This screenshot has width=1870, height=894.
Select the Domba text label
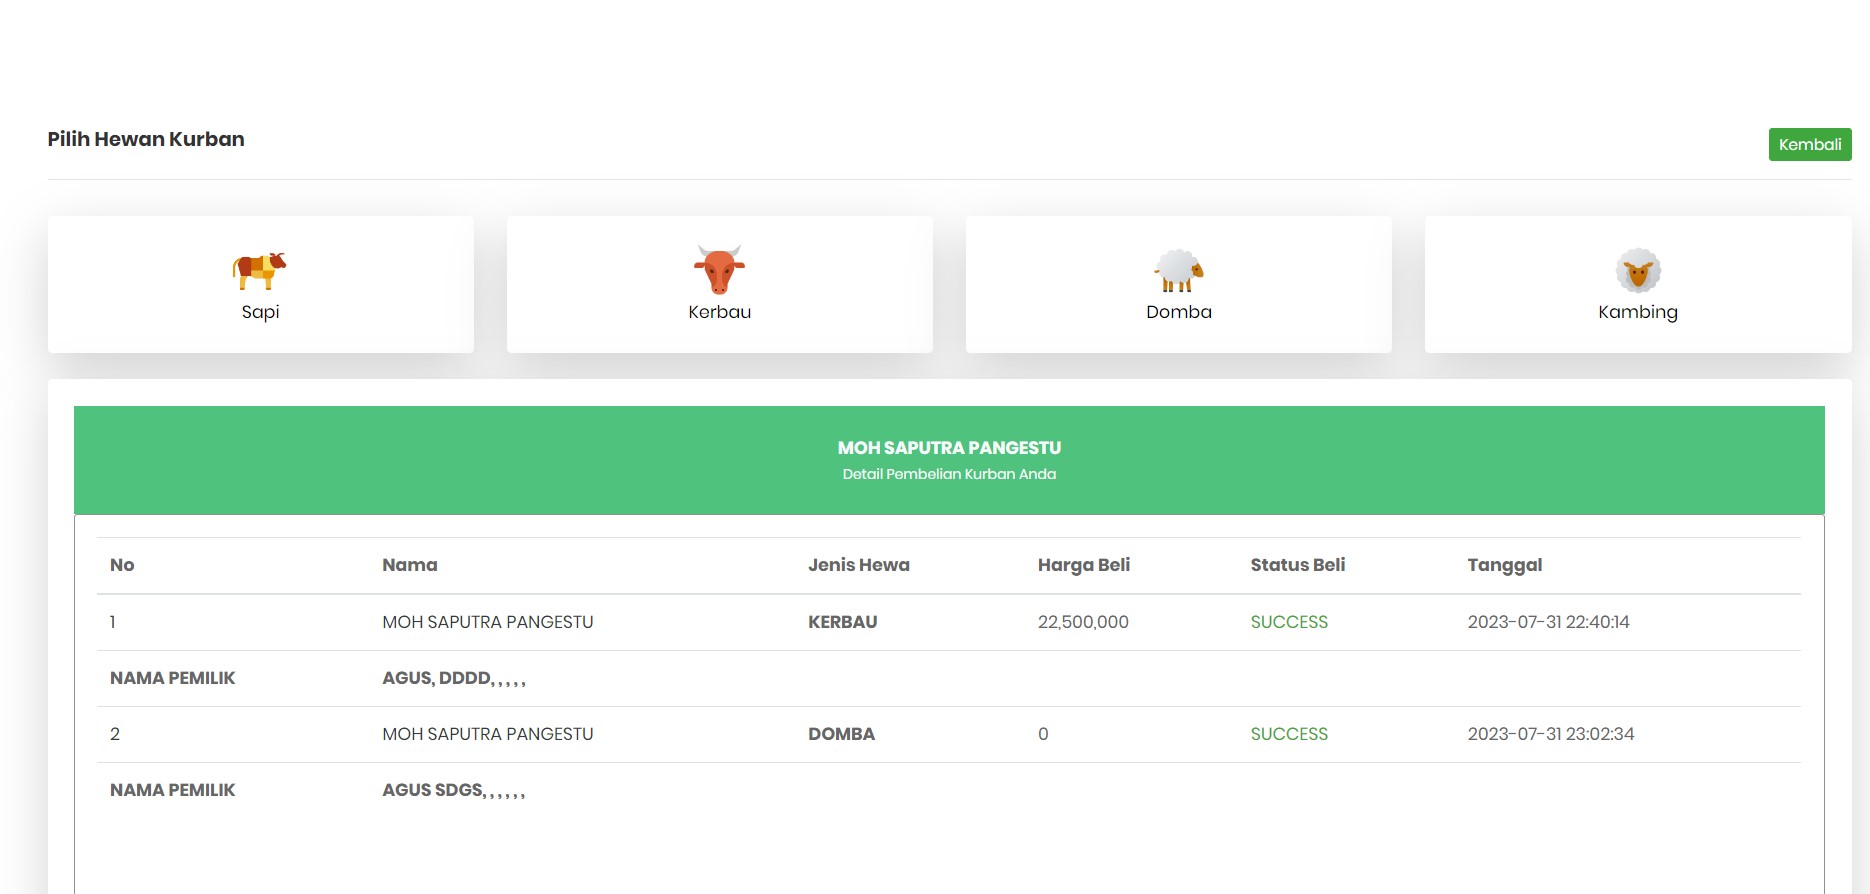point(1178,312)
